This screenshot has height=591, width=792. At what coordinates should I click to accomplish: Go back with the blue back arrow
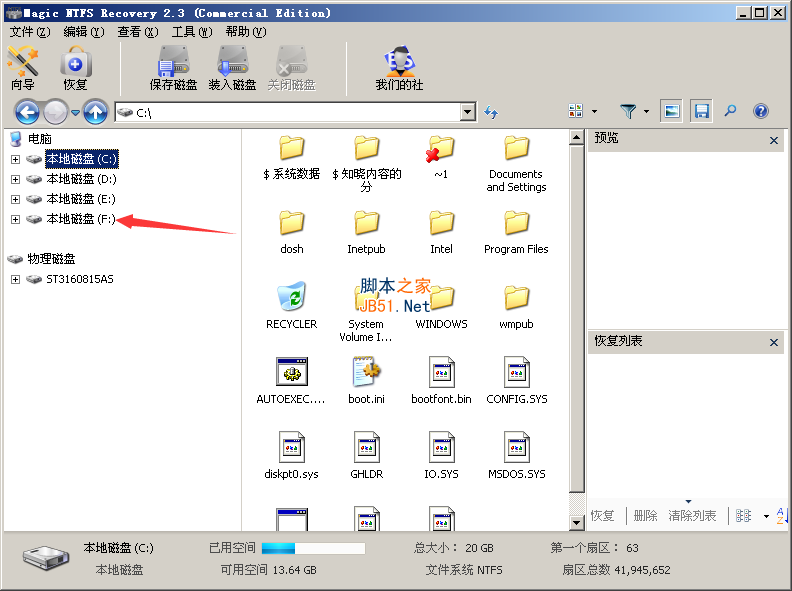[27, 112]
